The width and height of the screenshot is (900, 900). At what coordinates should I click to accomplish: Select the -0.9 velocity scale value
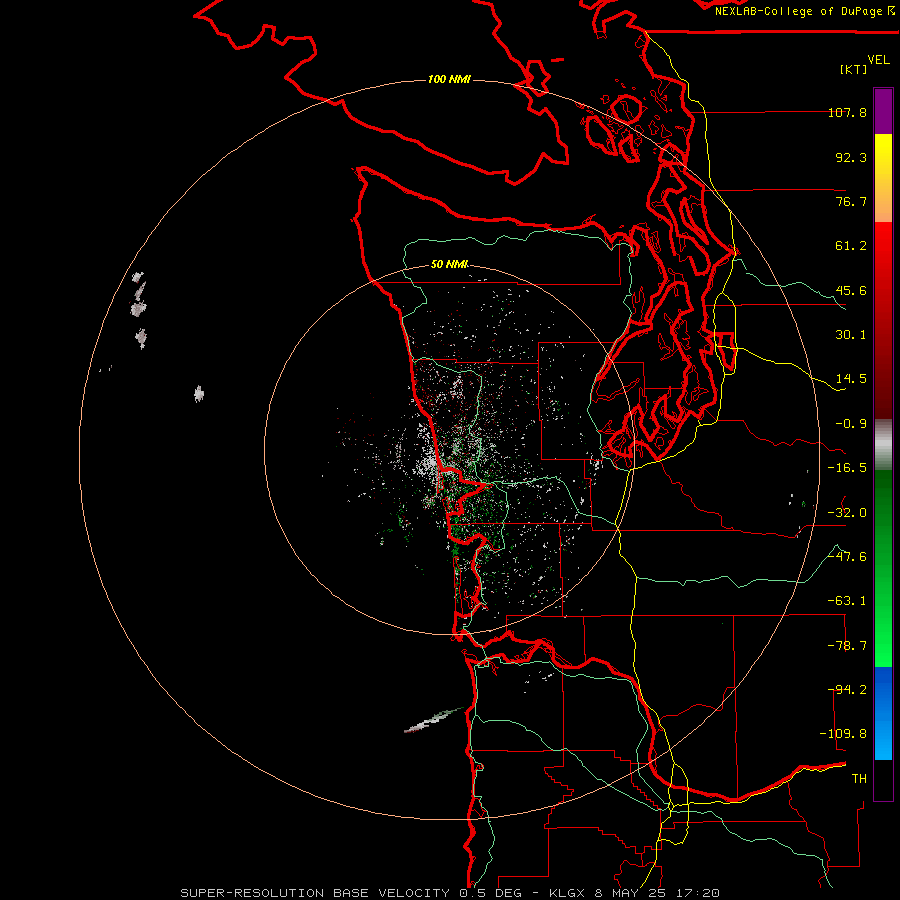(x=851, y=424)
